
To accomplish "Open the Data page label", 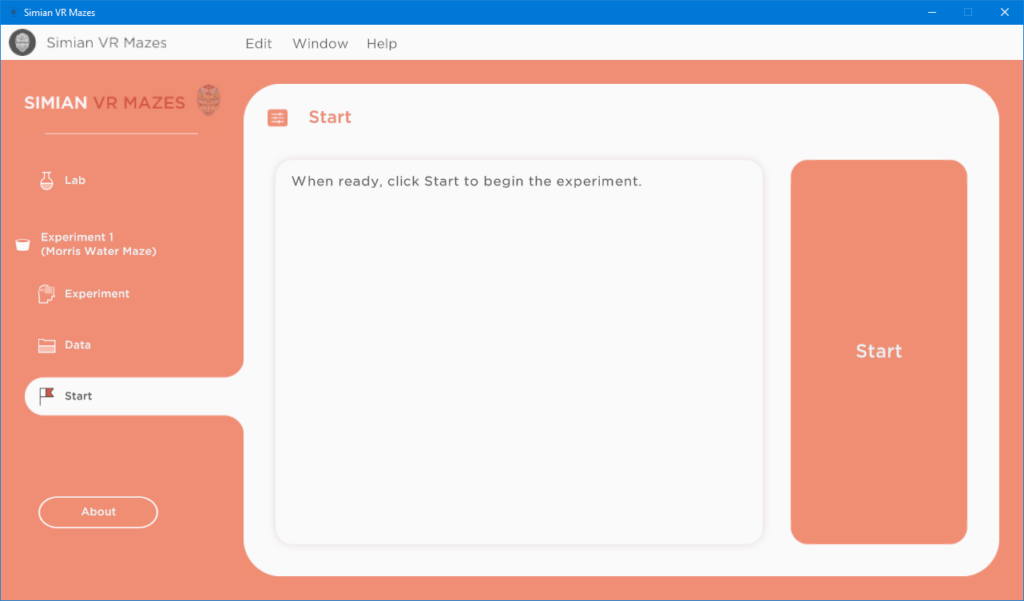I will point(78,345).
